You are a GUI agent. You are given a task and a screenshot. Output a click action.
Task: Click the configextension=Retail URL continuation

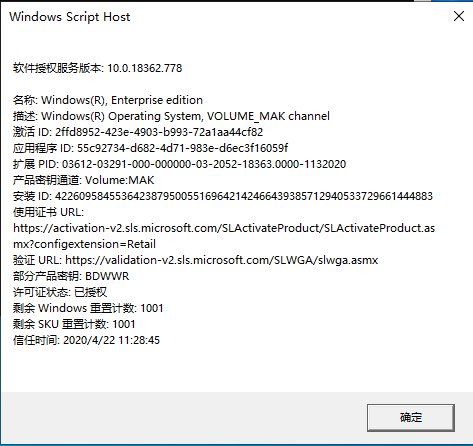[84, 244]
